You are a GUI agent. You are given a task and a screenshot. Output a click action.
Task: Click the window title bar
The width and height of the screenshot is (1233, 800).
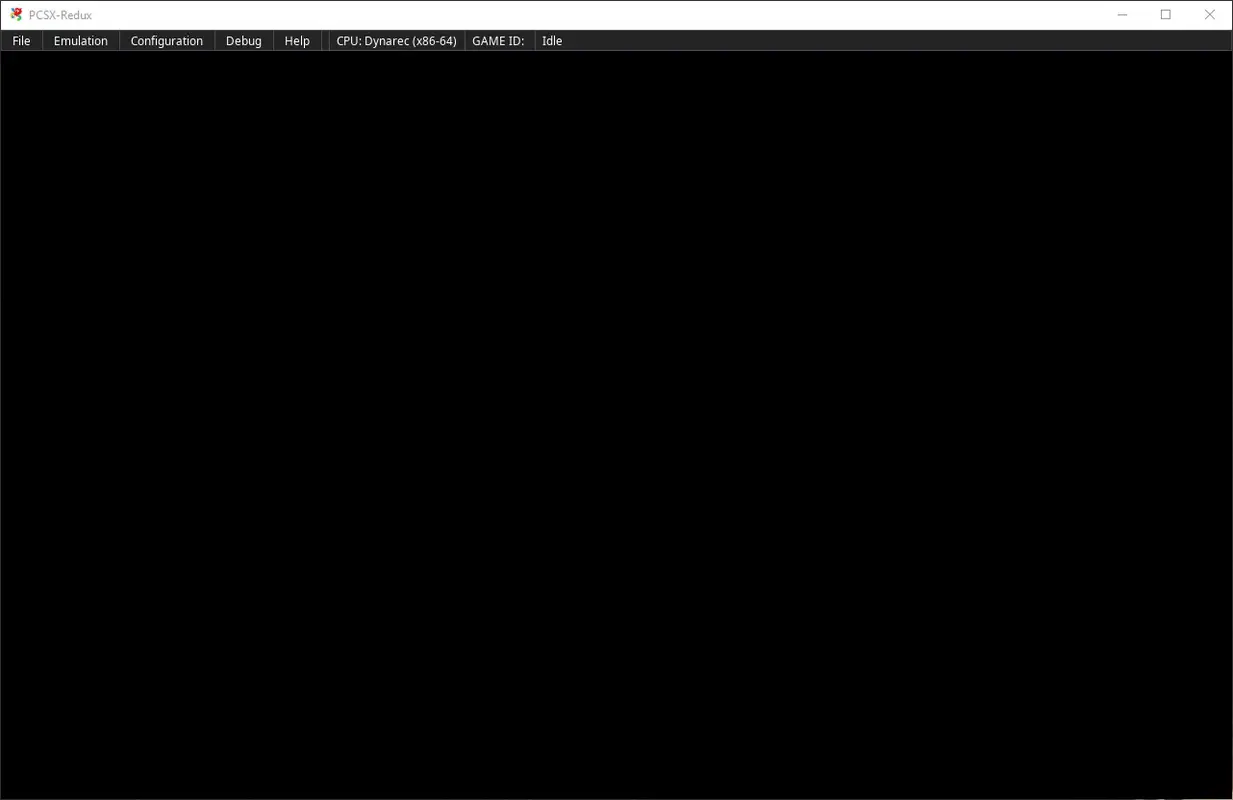click(x=600, y=13)
